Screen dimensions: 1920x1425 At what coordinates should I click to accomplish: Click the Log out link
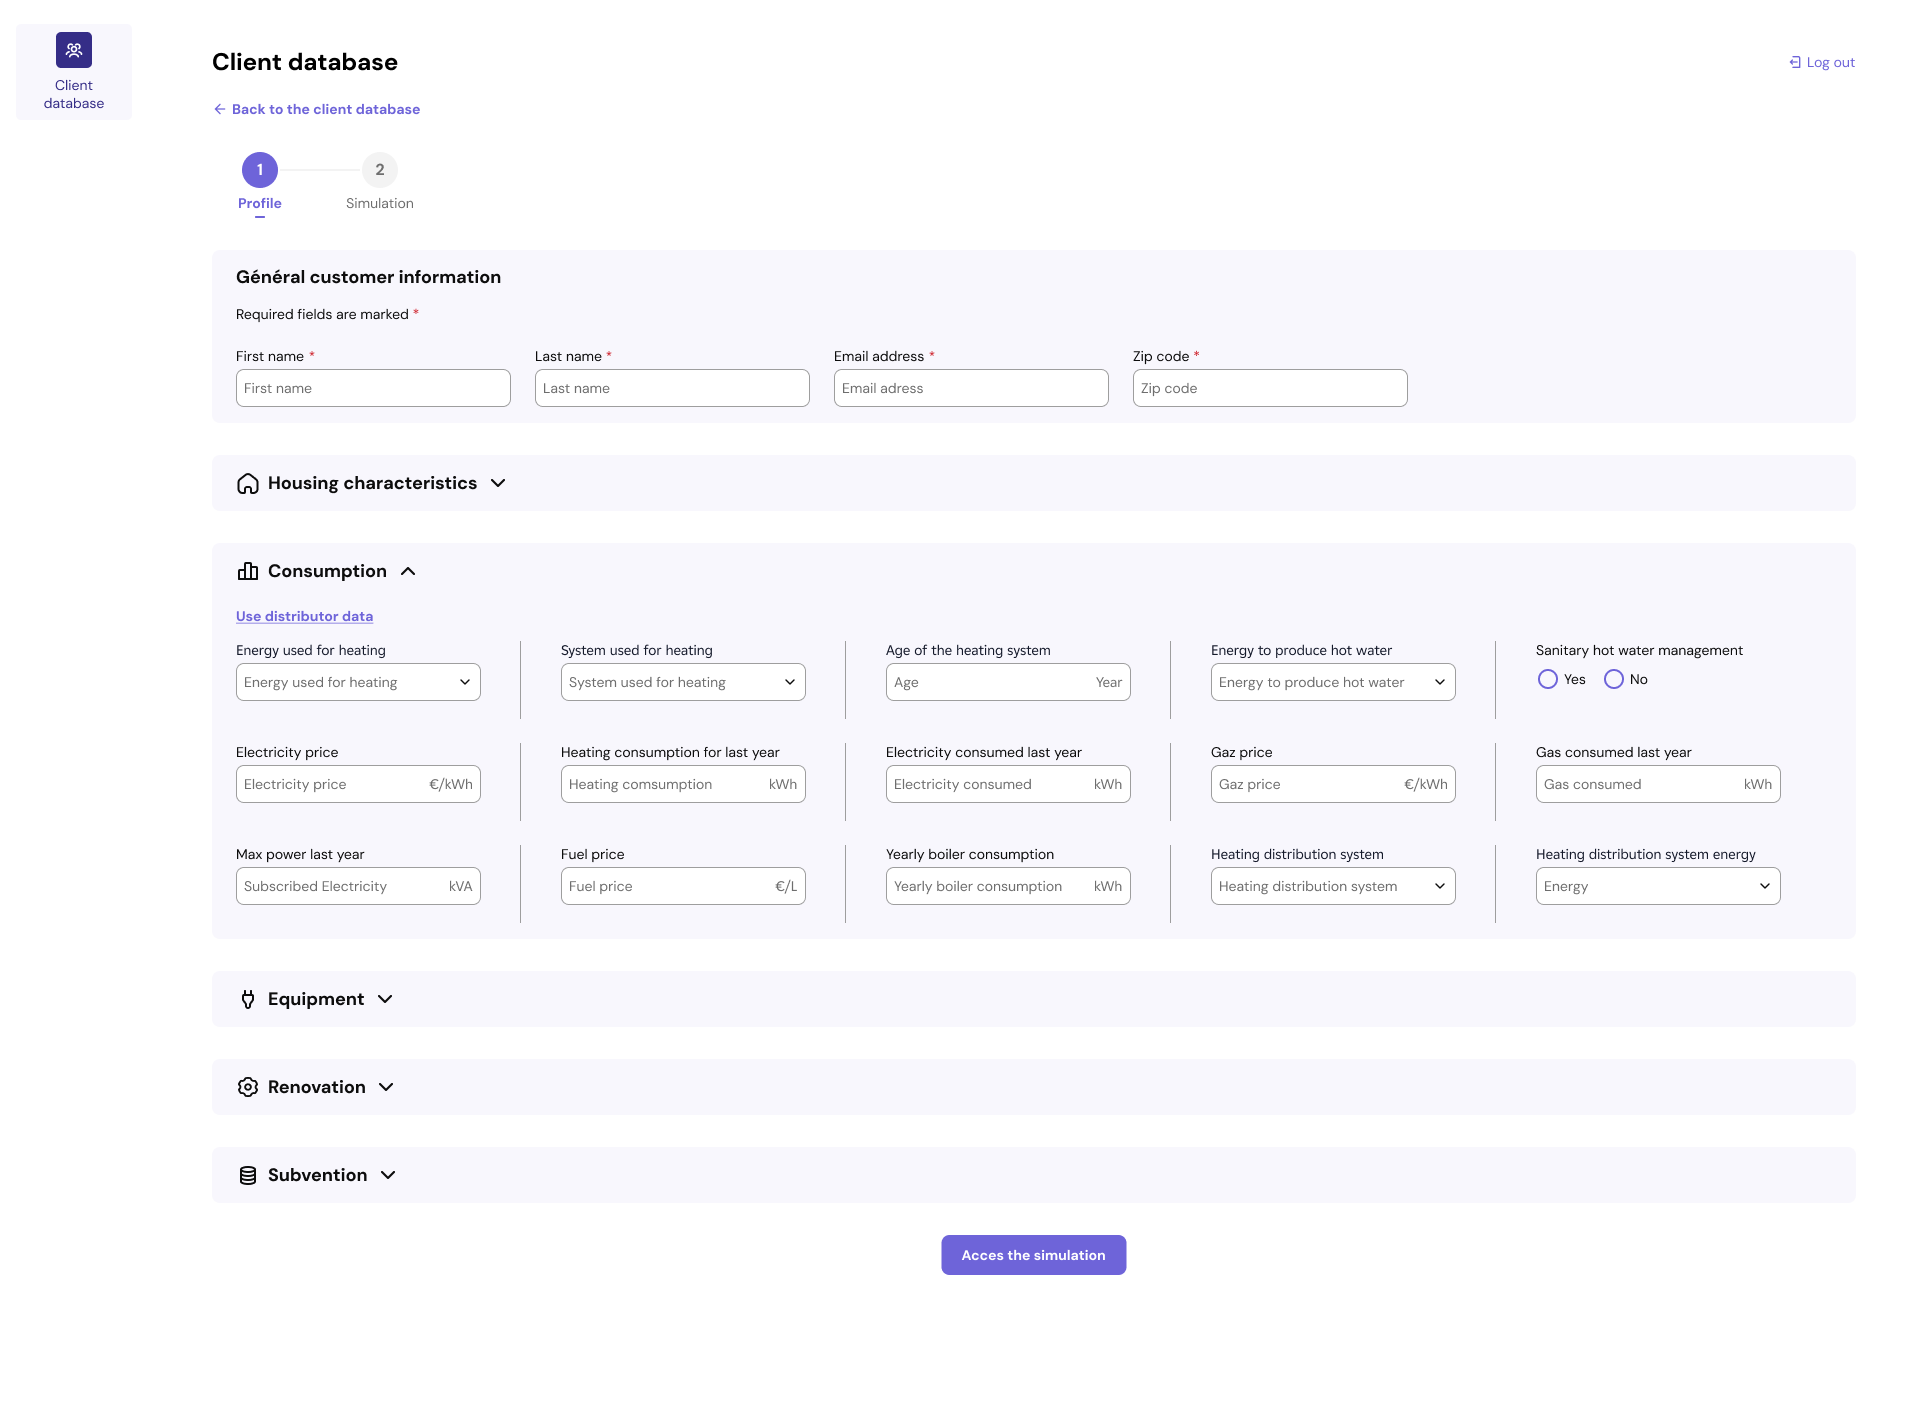tap(1822, 62)
